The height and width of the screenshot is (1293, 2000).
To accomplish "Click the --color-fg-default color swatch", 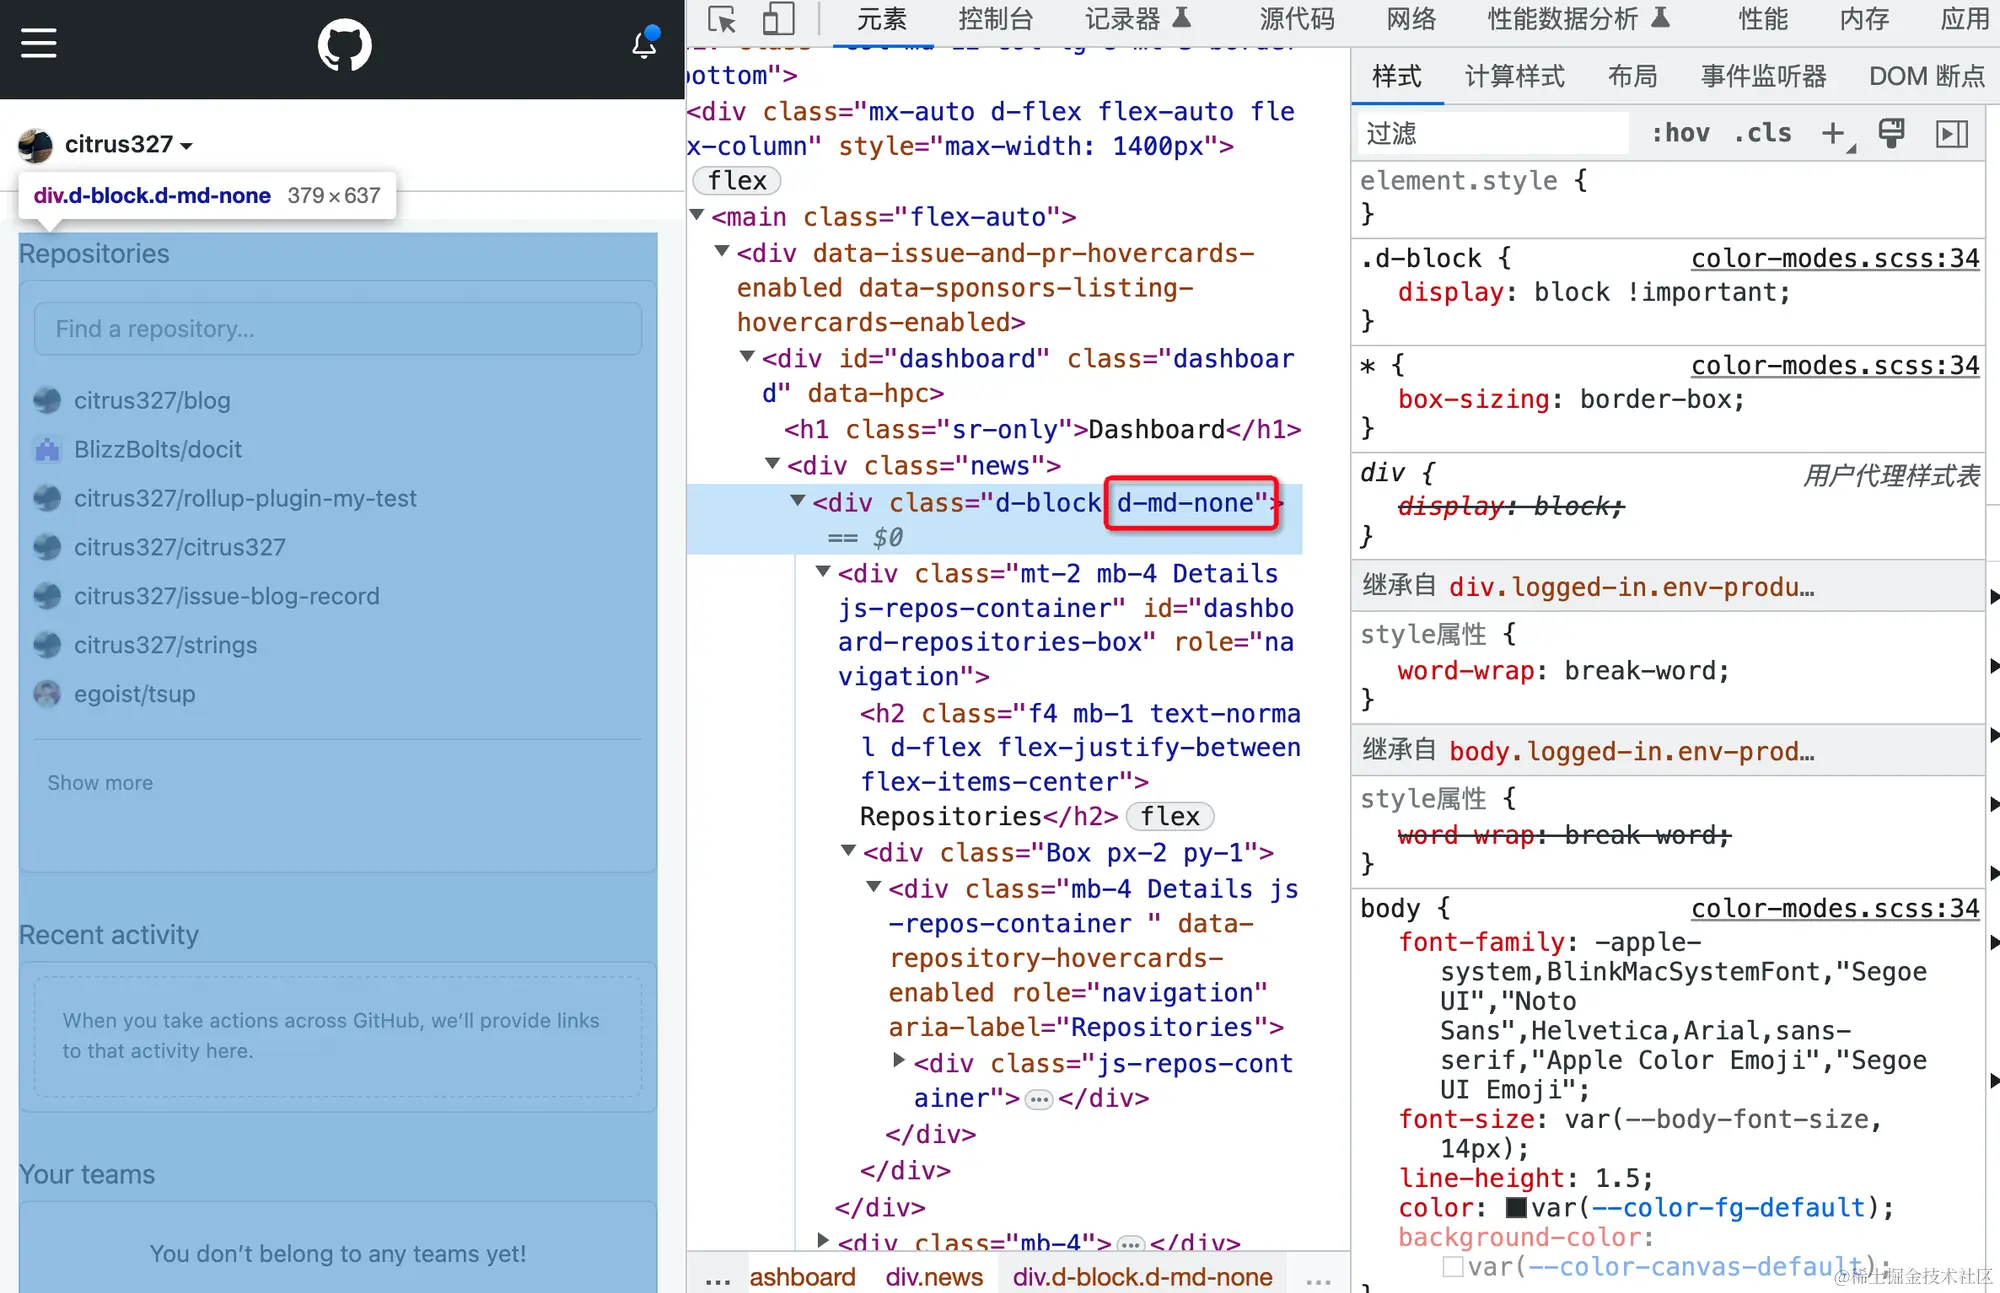I will point(1516,1208).
